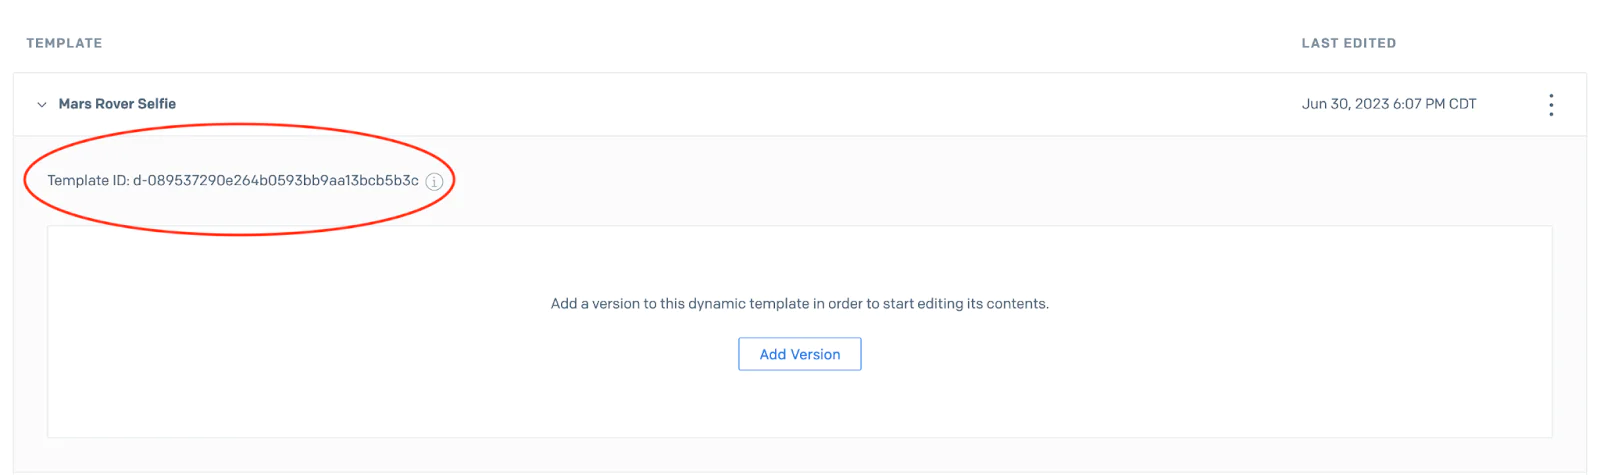Click the Template ID d-089537290e264b0593bb9aa13bcb5b3c text
This screenshot has width=1600, height=475.
click(233, 181)
